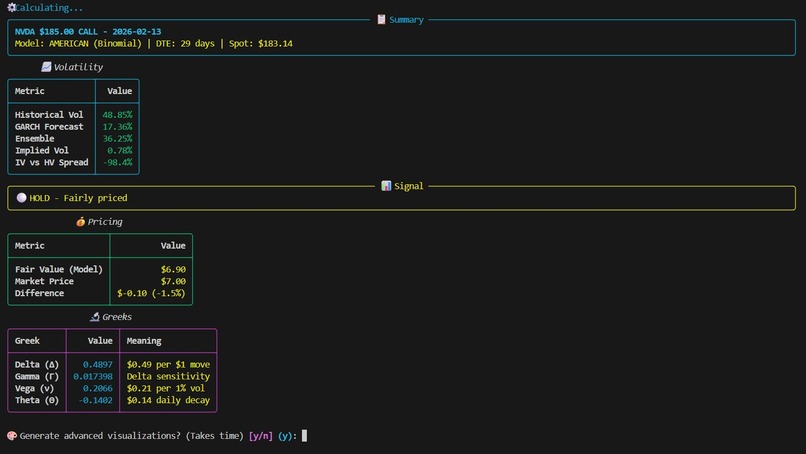Viewport: 806px width, 454px height.
Task: Click the Vega value 0.2066
Action: [x=98, y=388]
